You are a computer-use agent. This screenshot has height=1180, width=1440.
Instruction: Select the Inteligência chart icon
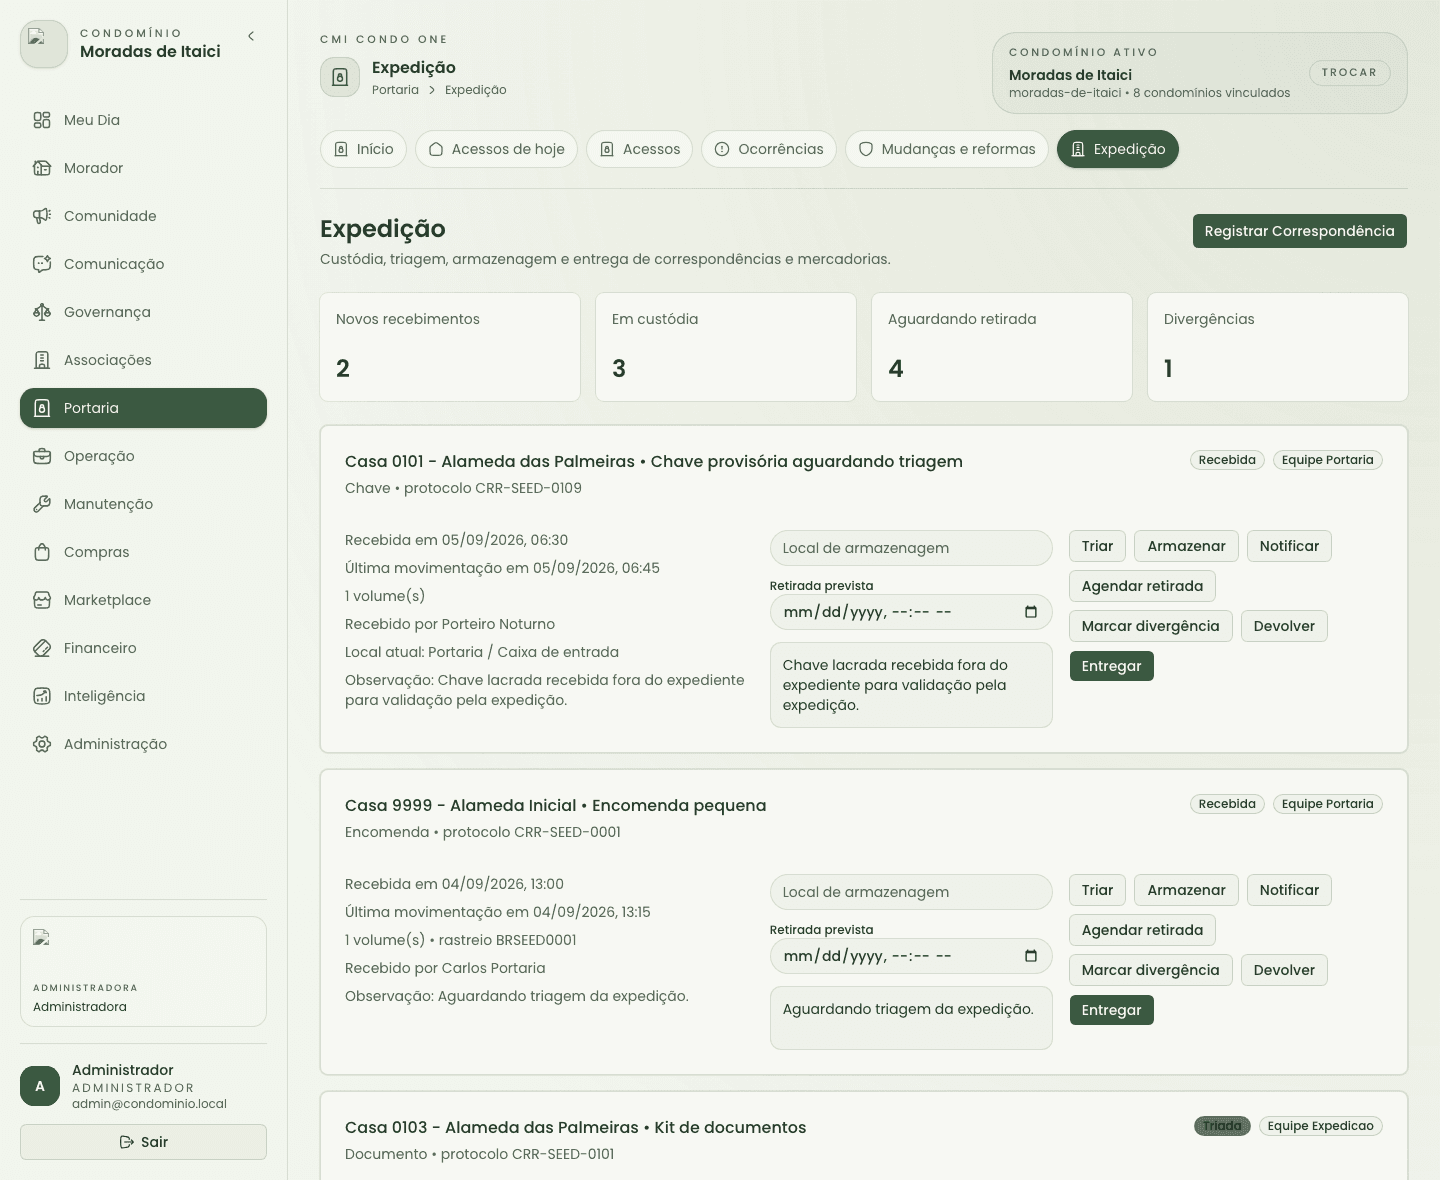coord(42,696)
